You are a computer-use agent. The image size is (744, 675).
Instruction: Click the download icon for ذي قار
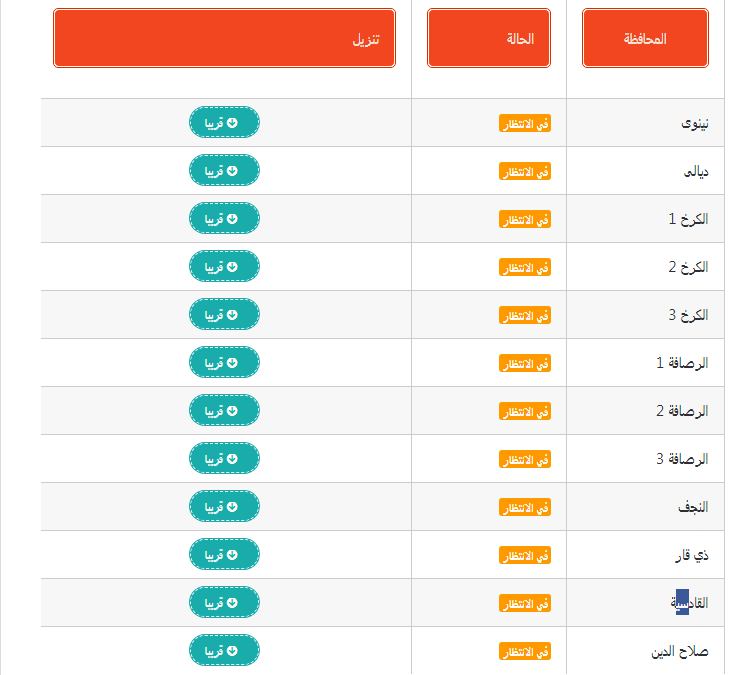[x=232, y=555]
